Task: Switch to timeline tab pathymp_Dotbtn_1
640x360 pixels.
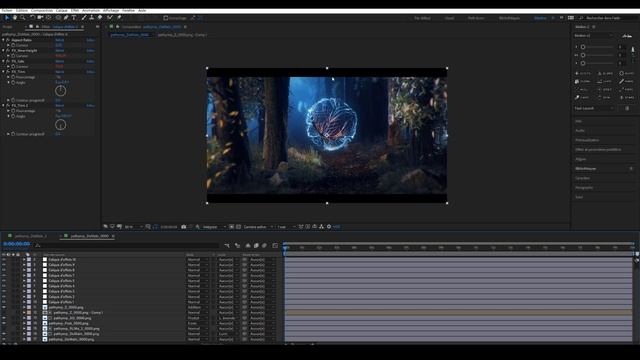Action: tap(31, 236)
